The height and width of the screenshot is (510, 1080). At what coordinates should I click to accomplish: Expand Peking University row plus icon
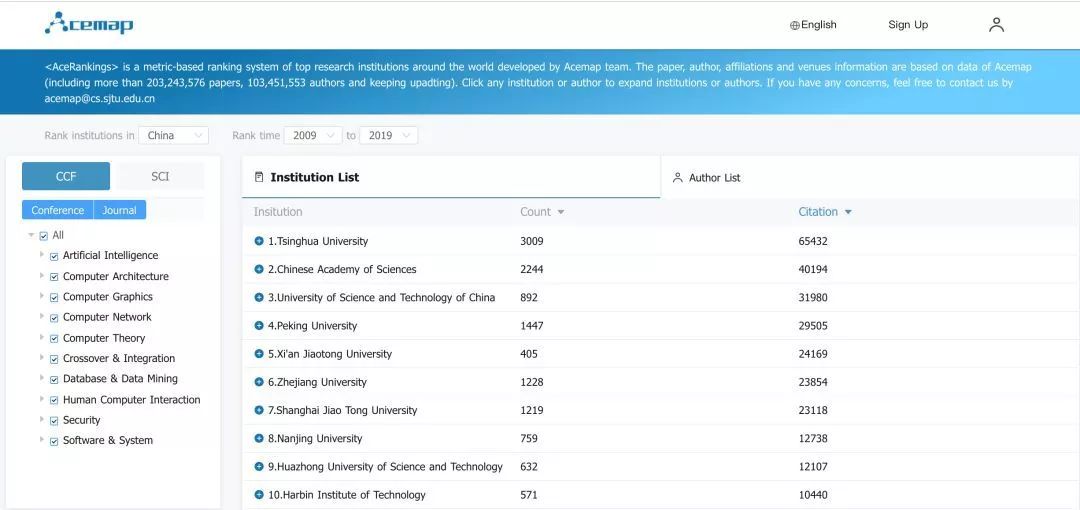click(259, 326)
